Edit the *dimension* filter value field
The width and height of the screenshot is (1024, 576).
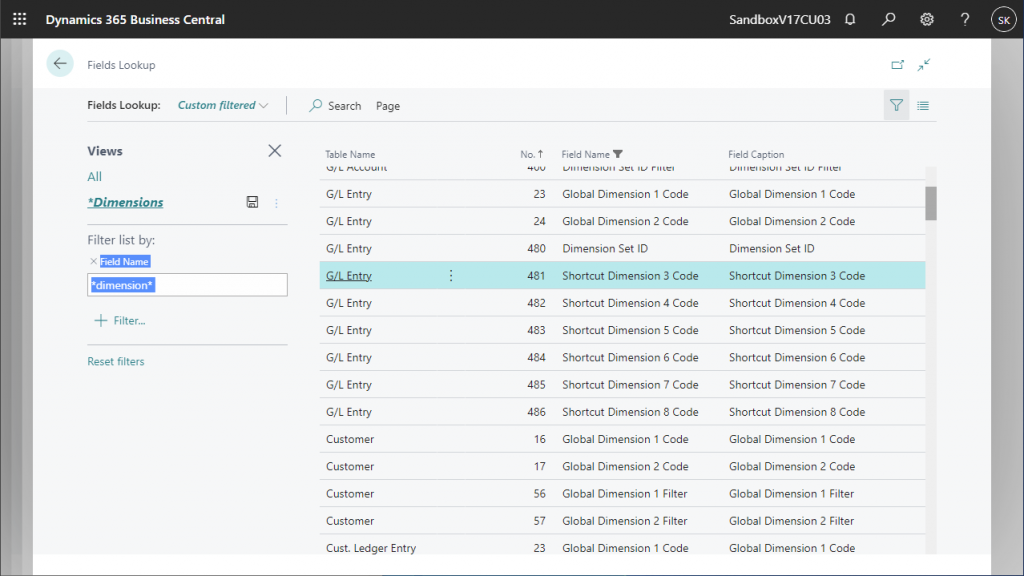[x=187, y=285]
